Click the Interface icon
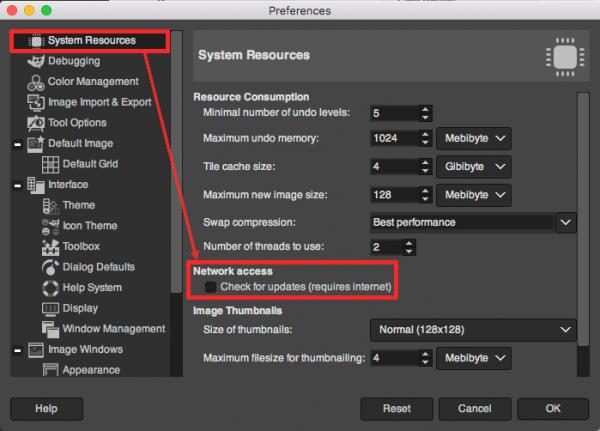The width and height of the screenshot is (600, 431). [36, 185]
